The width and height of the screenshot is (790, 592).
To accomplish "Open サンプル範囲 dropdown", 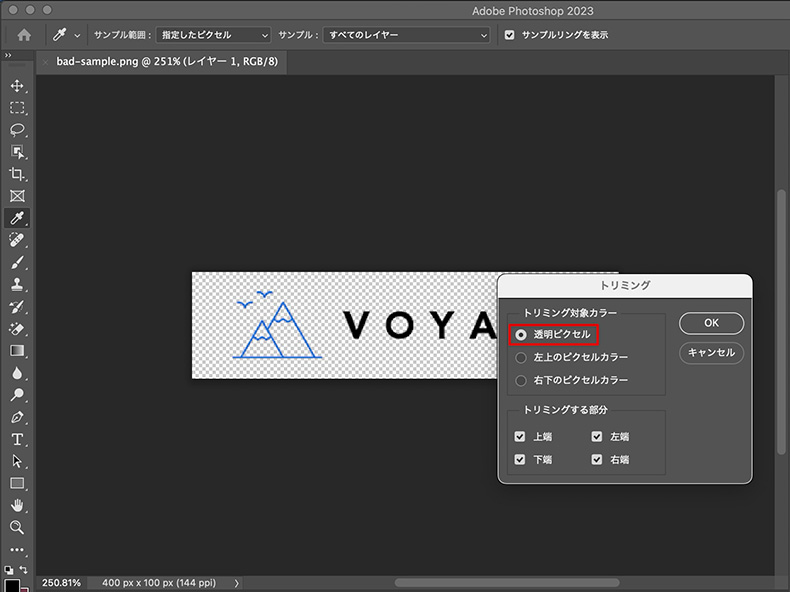I will click(x=213, y=35).
